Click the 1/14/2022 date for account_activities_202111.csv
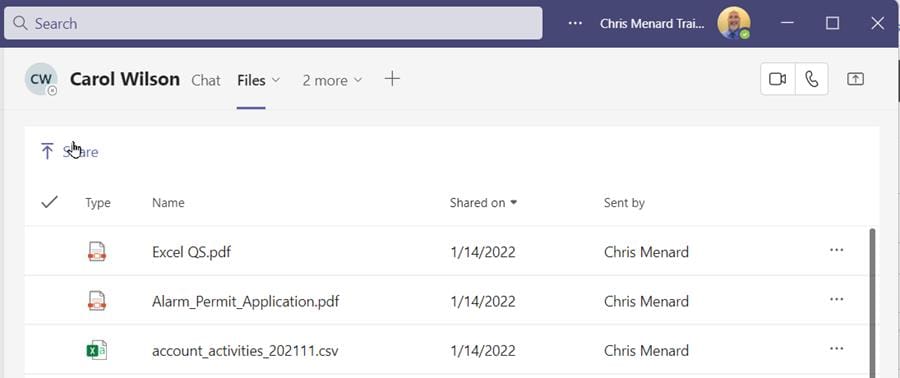Screen dimensions: 900x378 (483, 350)
